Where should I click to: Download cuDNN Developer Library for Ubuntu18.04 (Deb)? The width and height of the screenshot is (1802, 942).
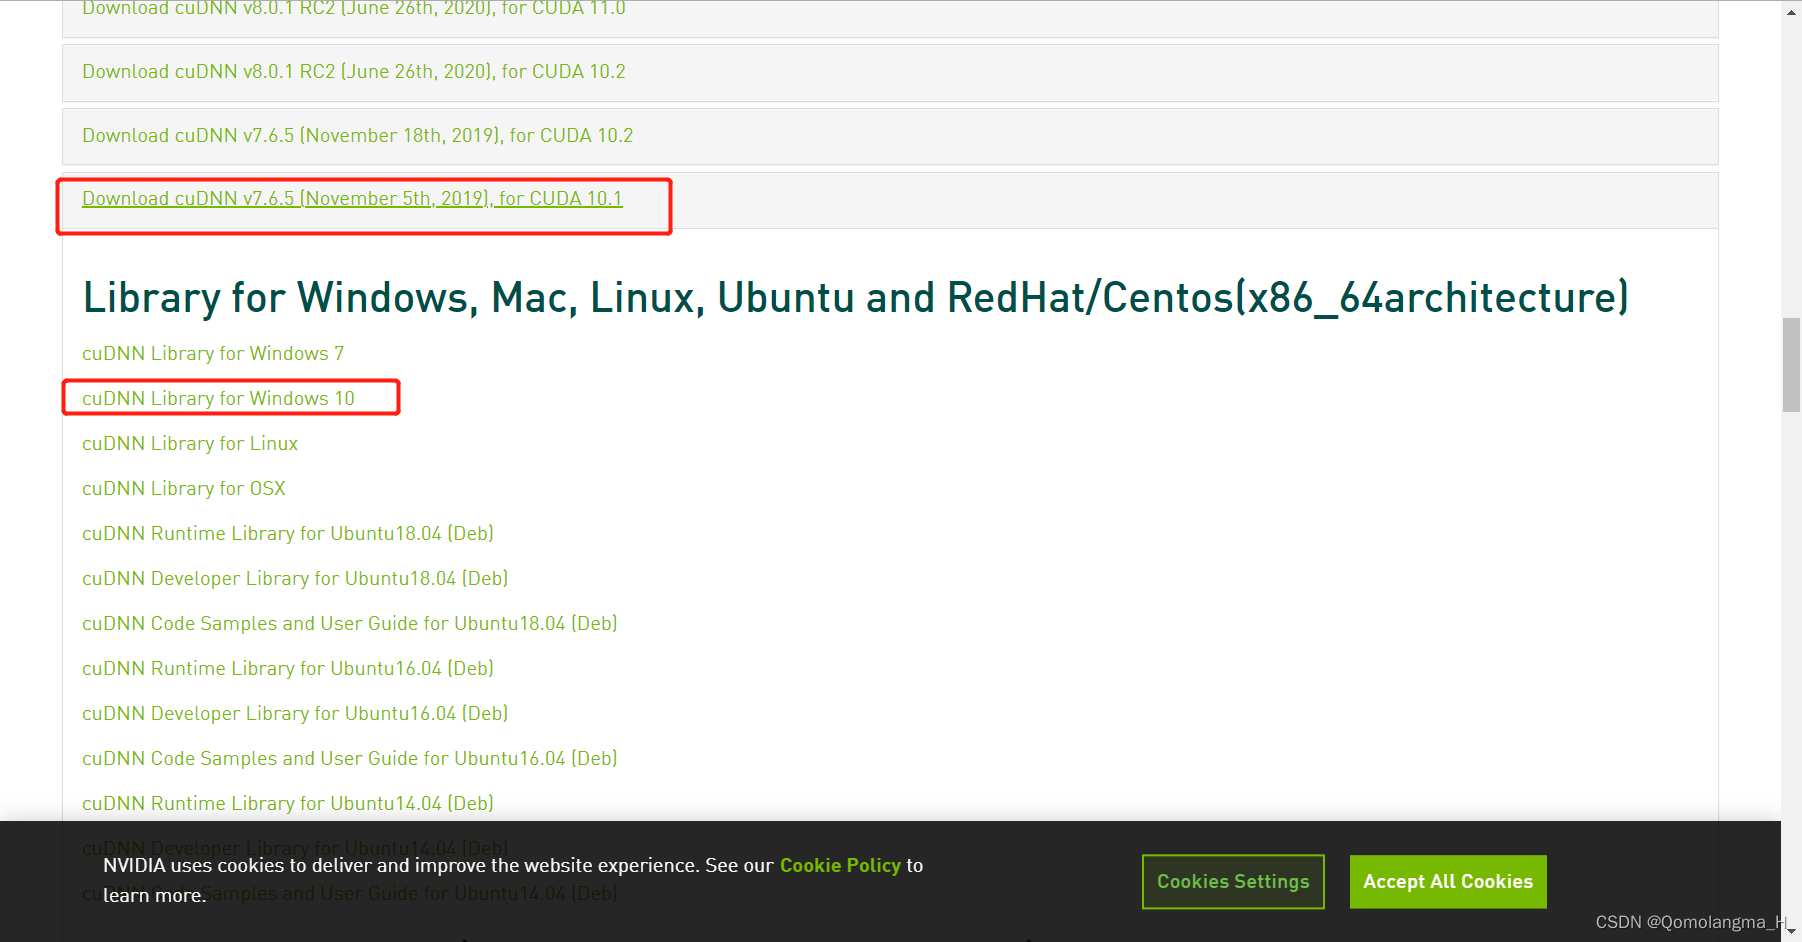(x=295, y=579)
